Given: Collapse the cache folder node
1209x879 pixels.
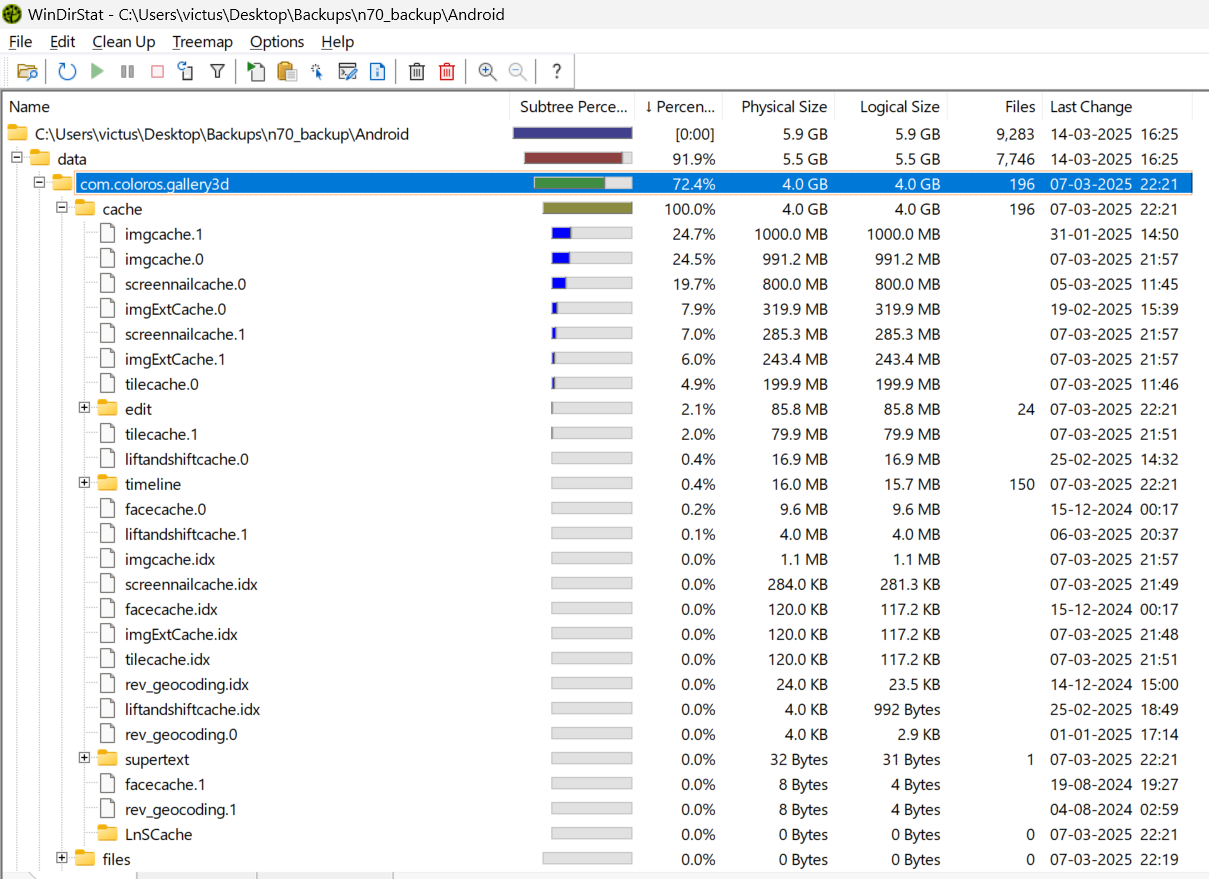Looking at the screenshot, I should click(62, 208).
